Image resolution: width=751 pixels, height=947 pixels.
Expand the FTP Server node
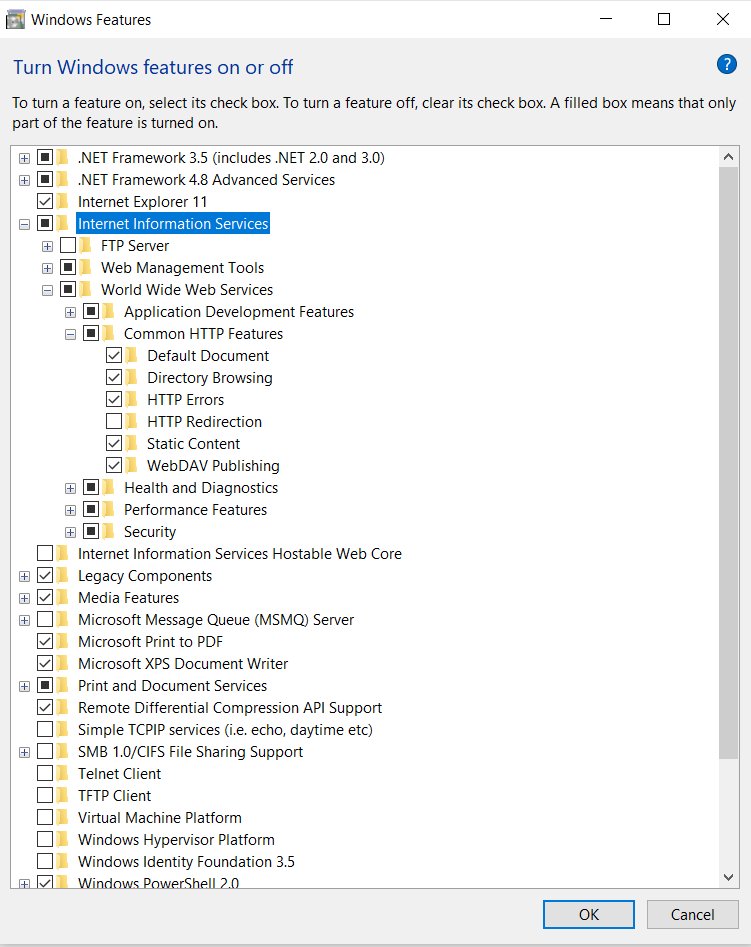coord(47,246)
